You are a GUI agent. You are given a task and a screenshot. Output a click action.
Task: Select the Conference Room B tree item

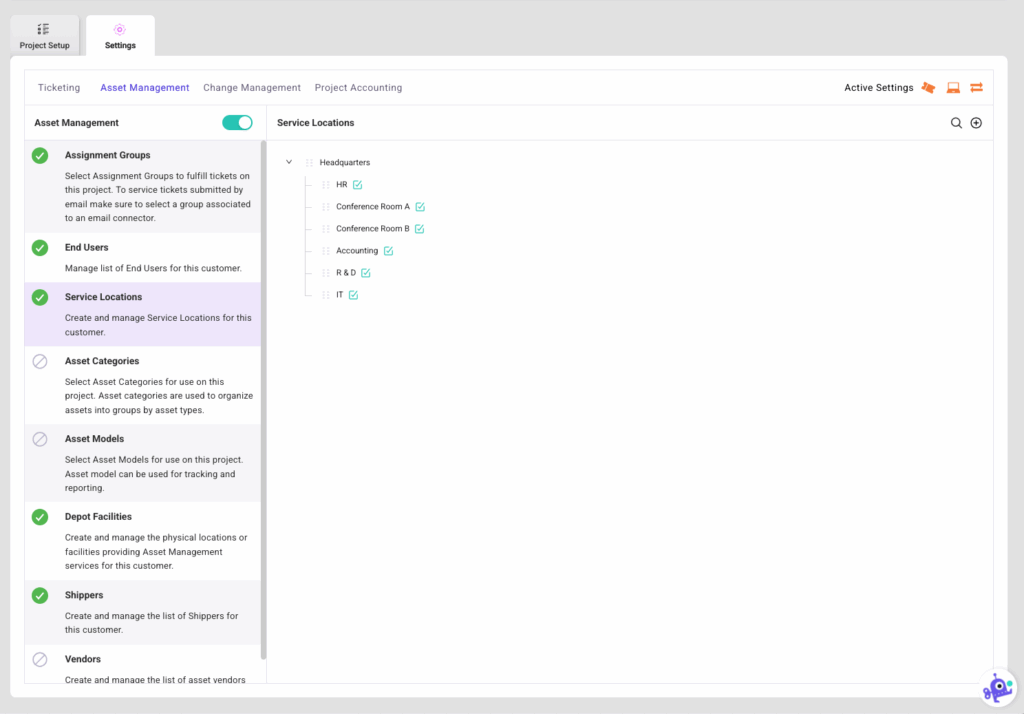[x=373, y=228]
